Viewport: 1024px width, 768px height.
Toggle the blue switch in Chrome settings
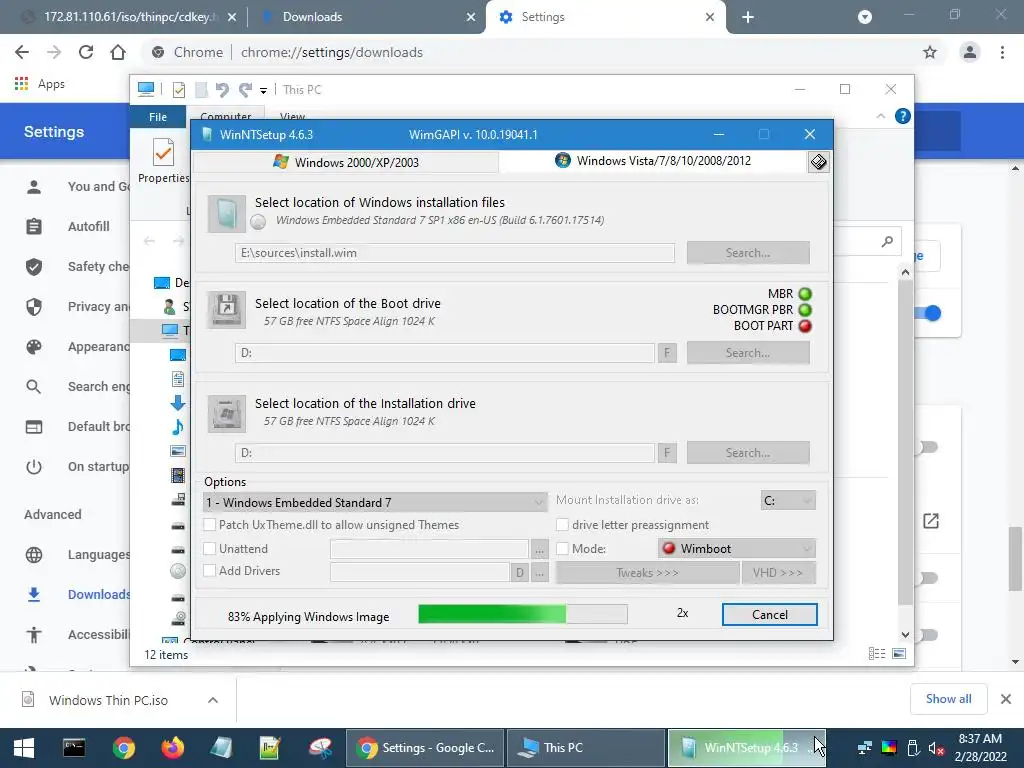tap(928, 313)
